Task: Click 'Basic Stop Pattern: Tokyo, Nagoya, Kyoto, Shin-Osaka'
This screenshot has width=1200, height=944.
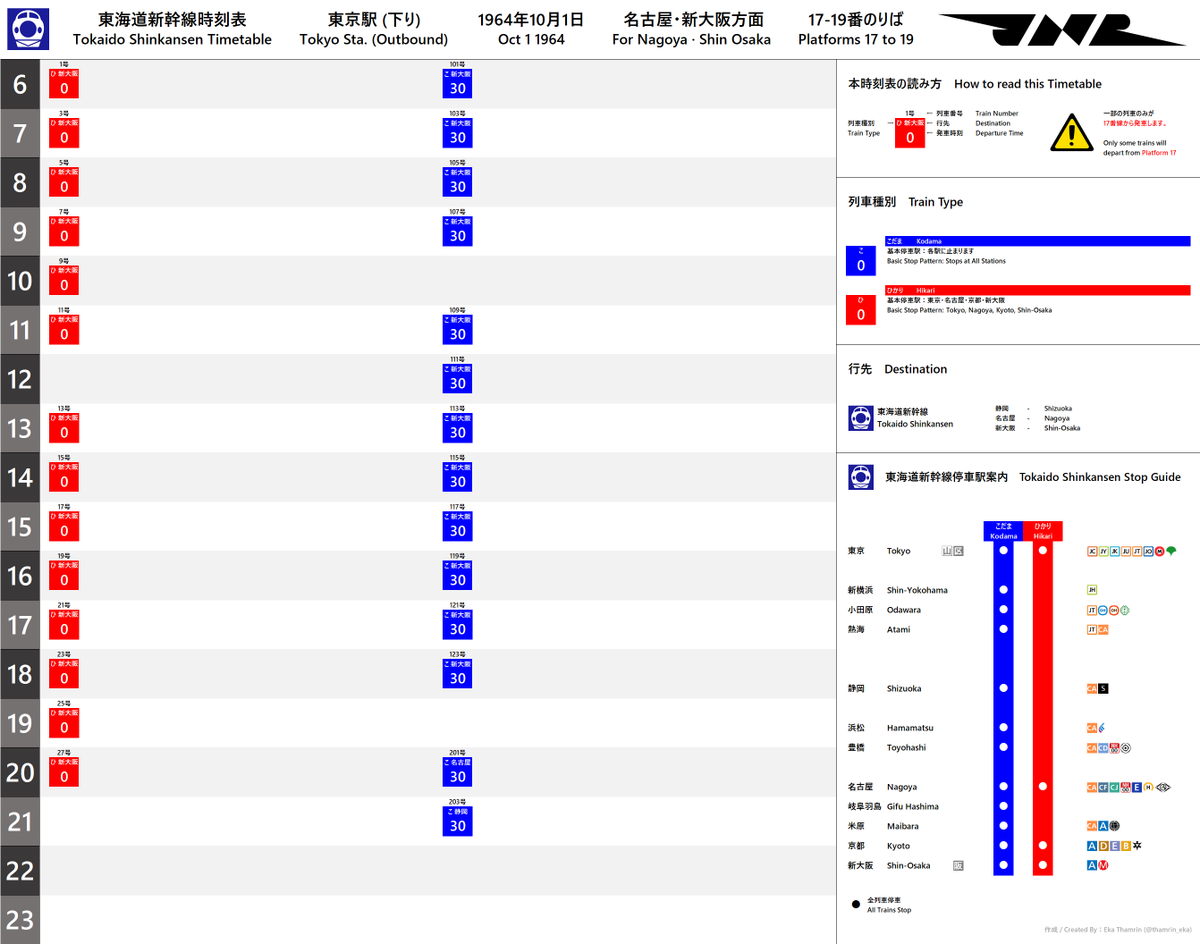Action: click(969, 310)
